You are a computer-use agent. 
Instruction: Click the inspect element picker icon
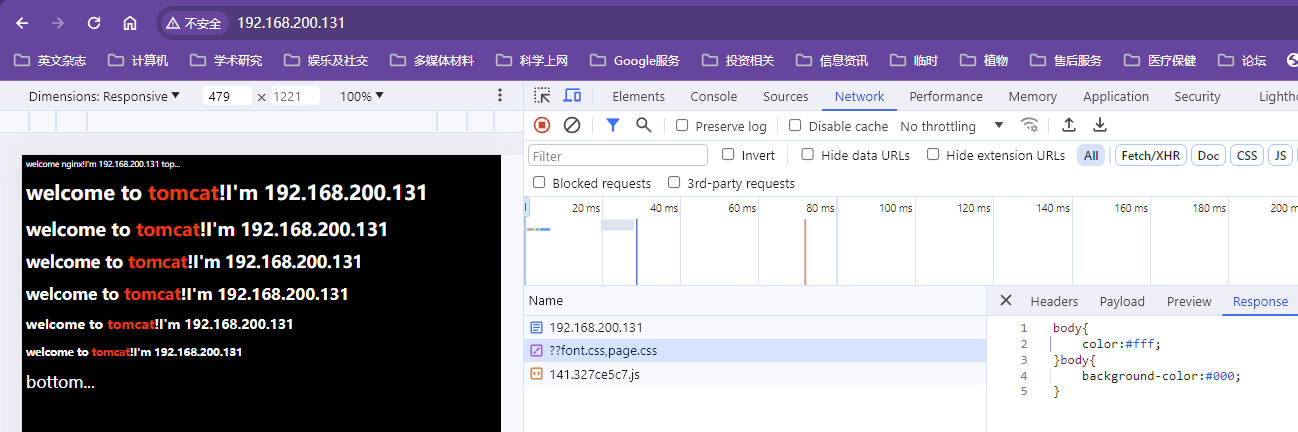(x=542, y=96)
